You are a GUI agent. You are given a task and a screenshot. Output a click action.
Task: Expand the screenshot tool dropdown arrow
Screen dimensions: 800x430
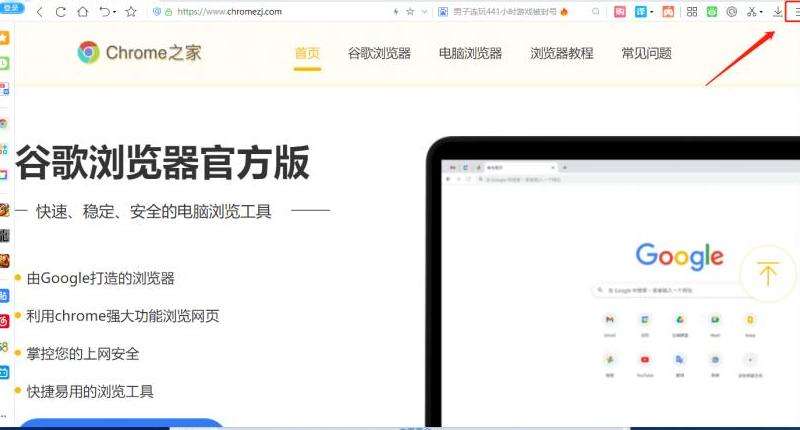(x=761, y=12)
